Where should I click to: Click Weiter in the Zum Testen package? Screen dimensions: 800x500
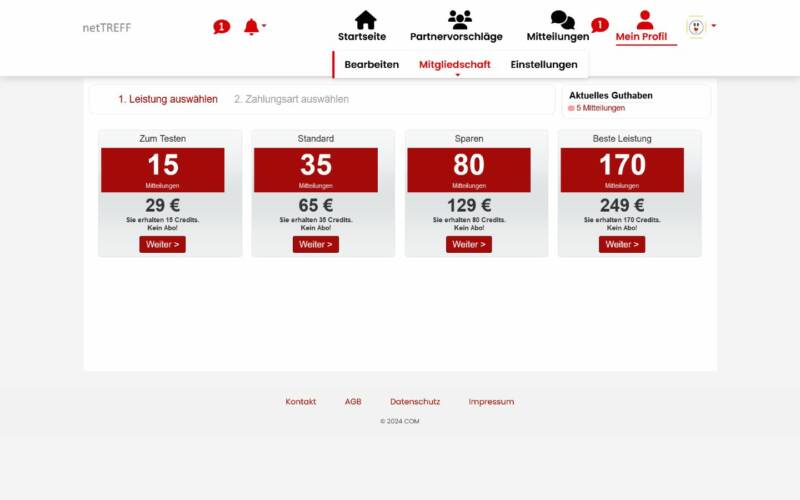tap(162, 244)
